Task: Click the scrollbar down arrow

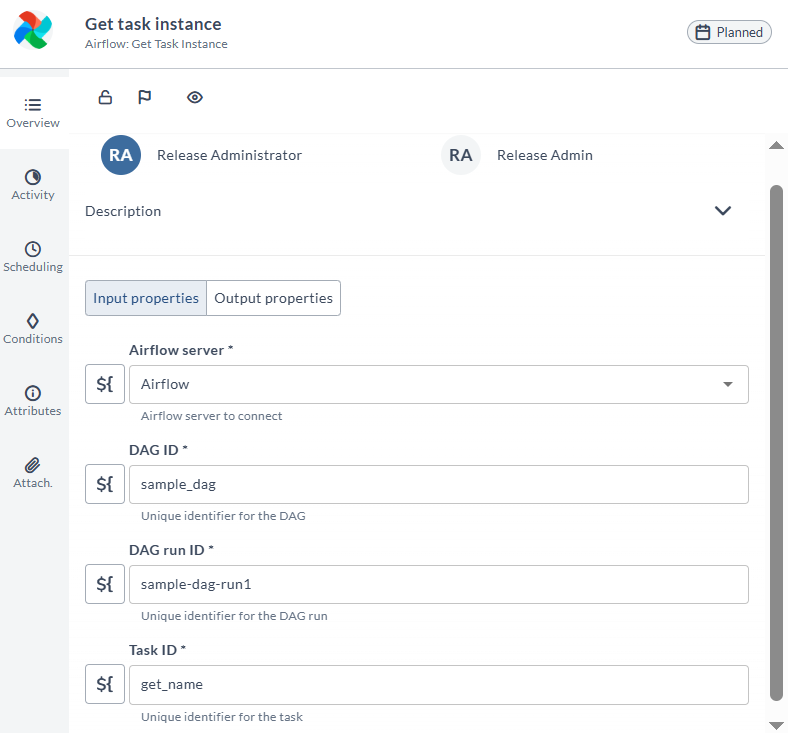Action: coord(776,725)
